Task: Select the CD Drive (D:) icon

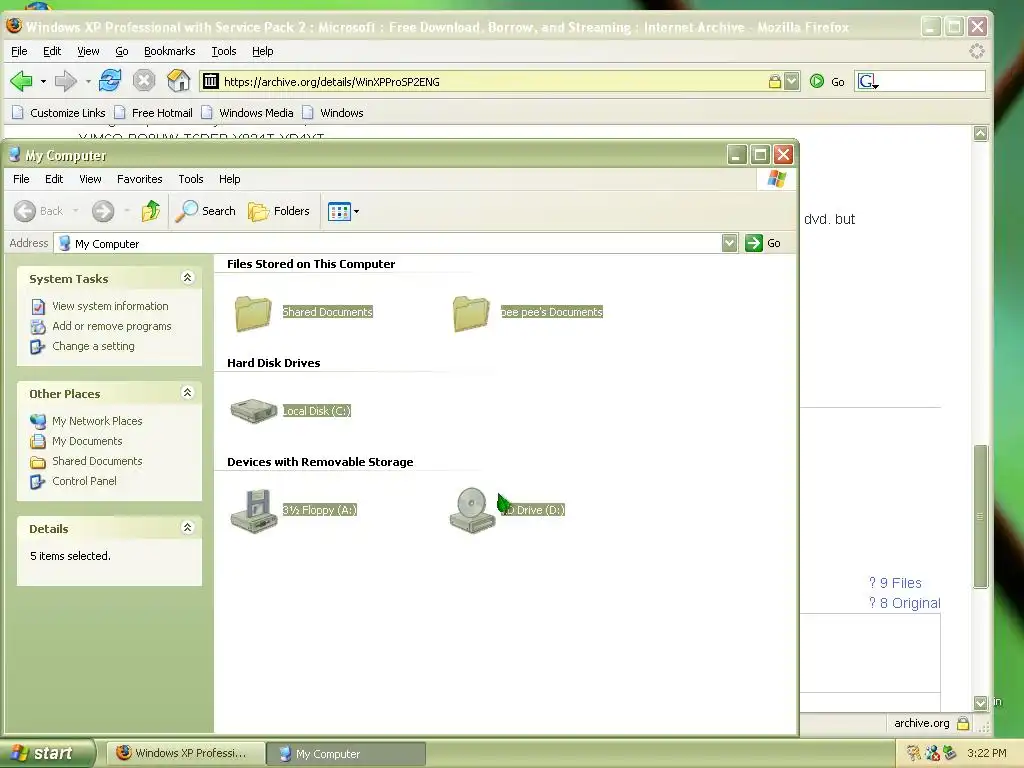Action: pos(472,510)
